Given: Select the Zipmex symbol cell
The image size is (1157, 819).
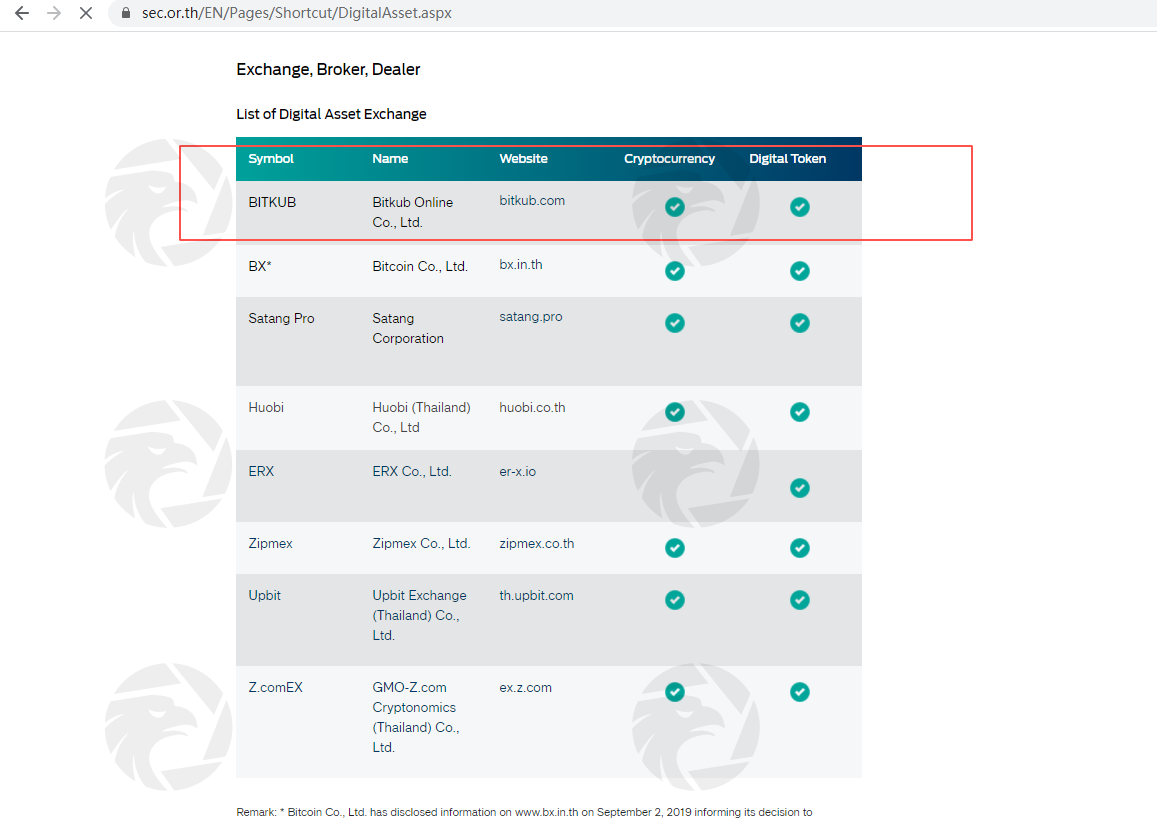Looking at the screenshot, I should tap(270, 544).
